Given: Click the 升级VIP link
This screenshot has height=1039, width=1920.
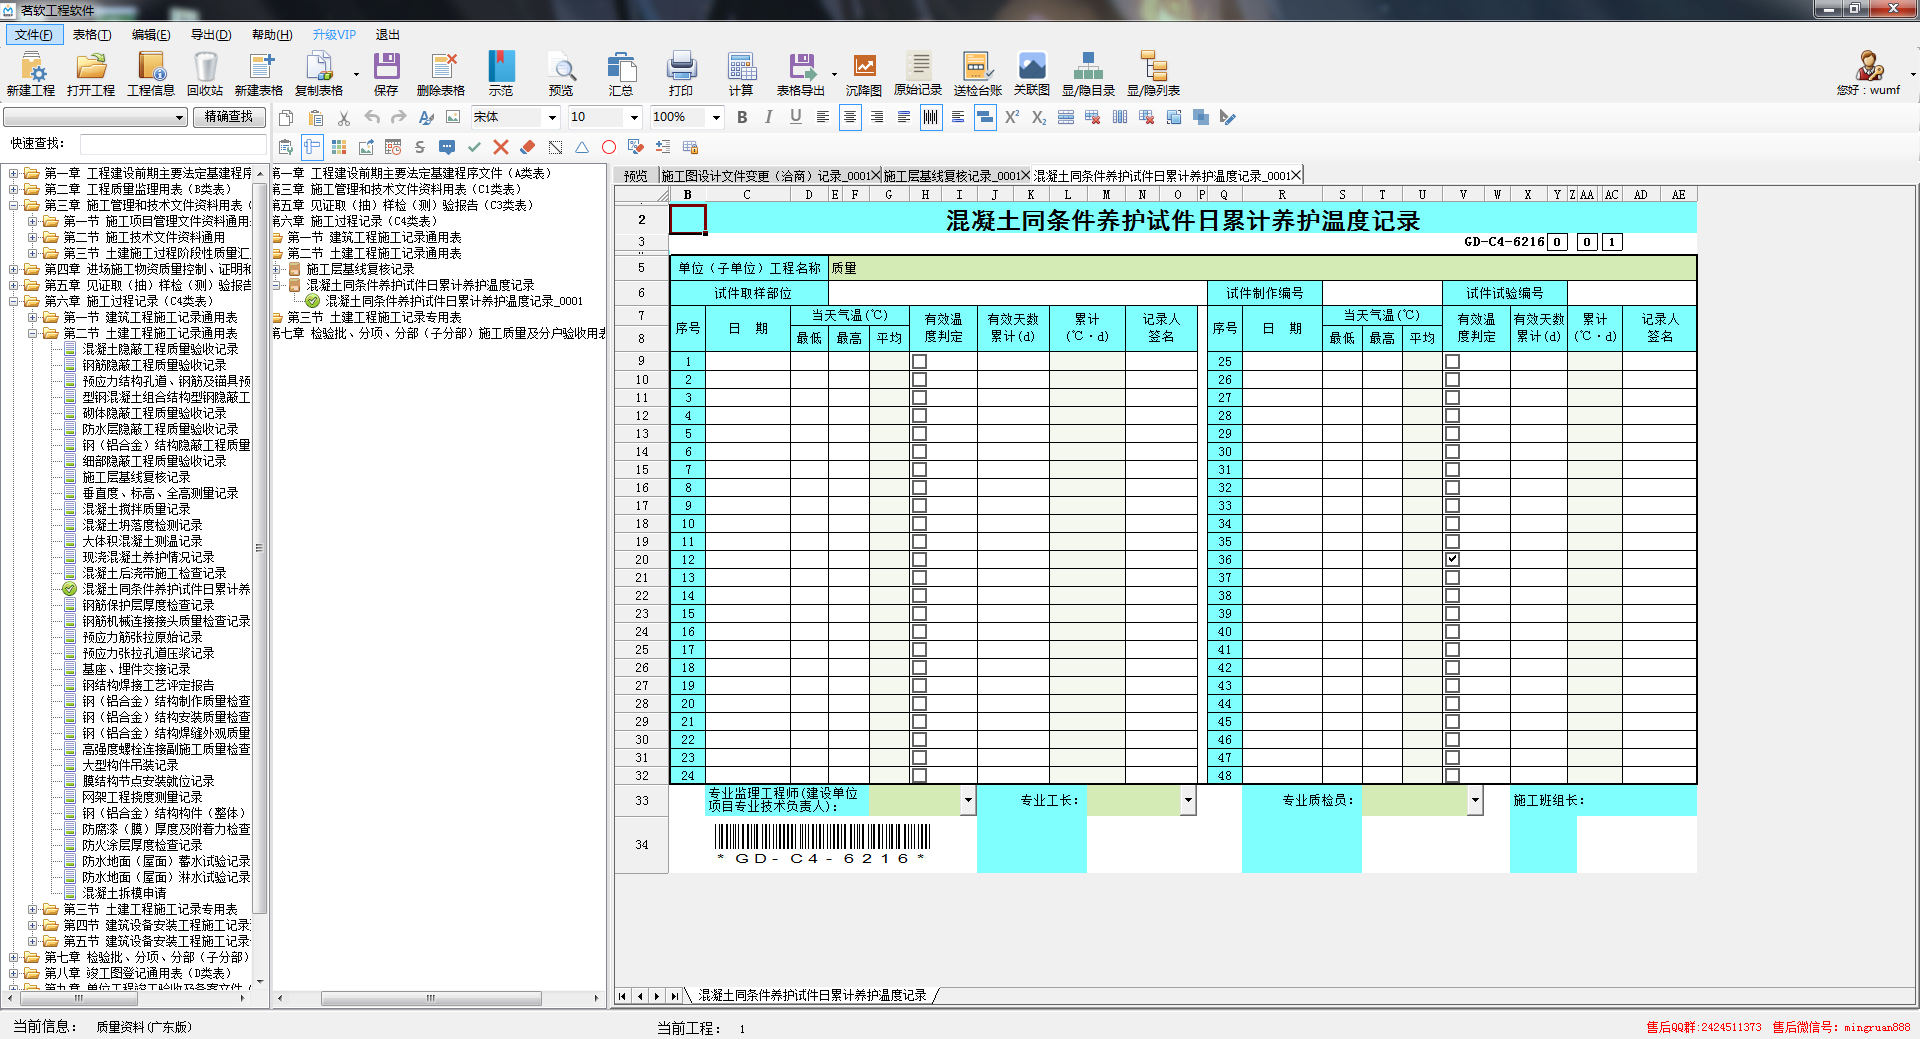Looking at the screenshot, I should coord(334,35).
